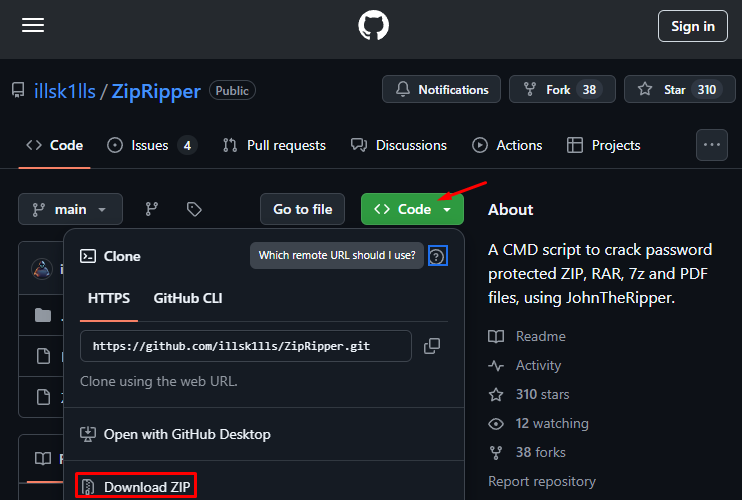742x500 pixels.
Task: View tags via the tag icon
Action: (194, 209)
